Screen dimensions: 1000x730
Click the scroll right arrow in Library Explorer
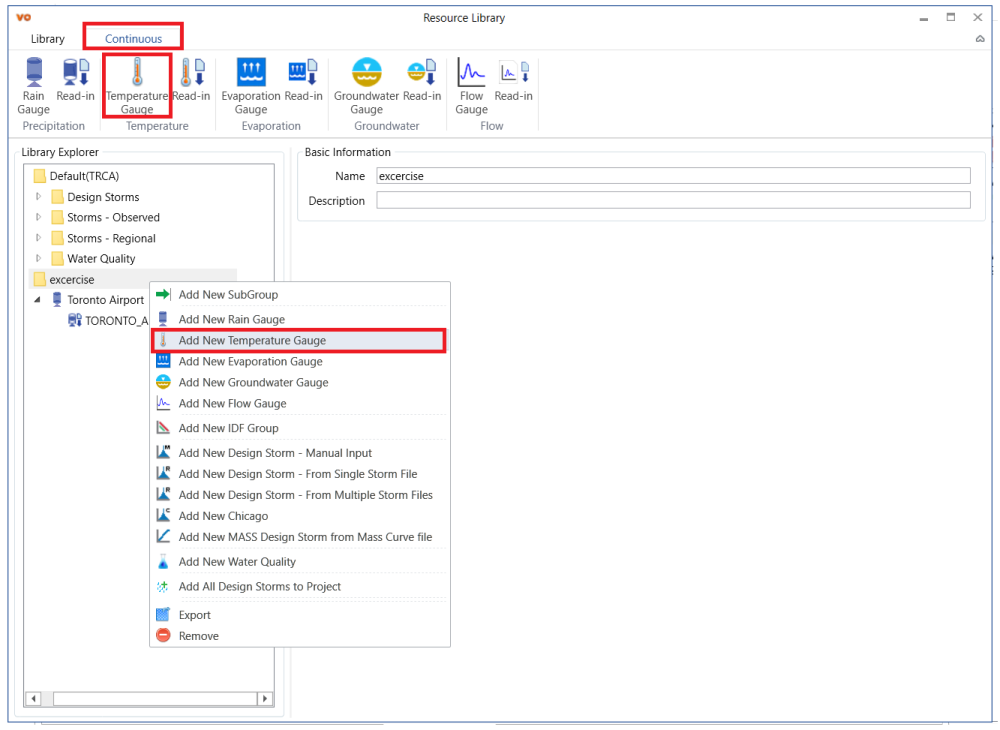pyautogui.click(x=265, y=699)
